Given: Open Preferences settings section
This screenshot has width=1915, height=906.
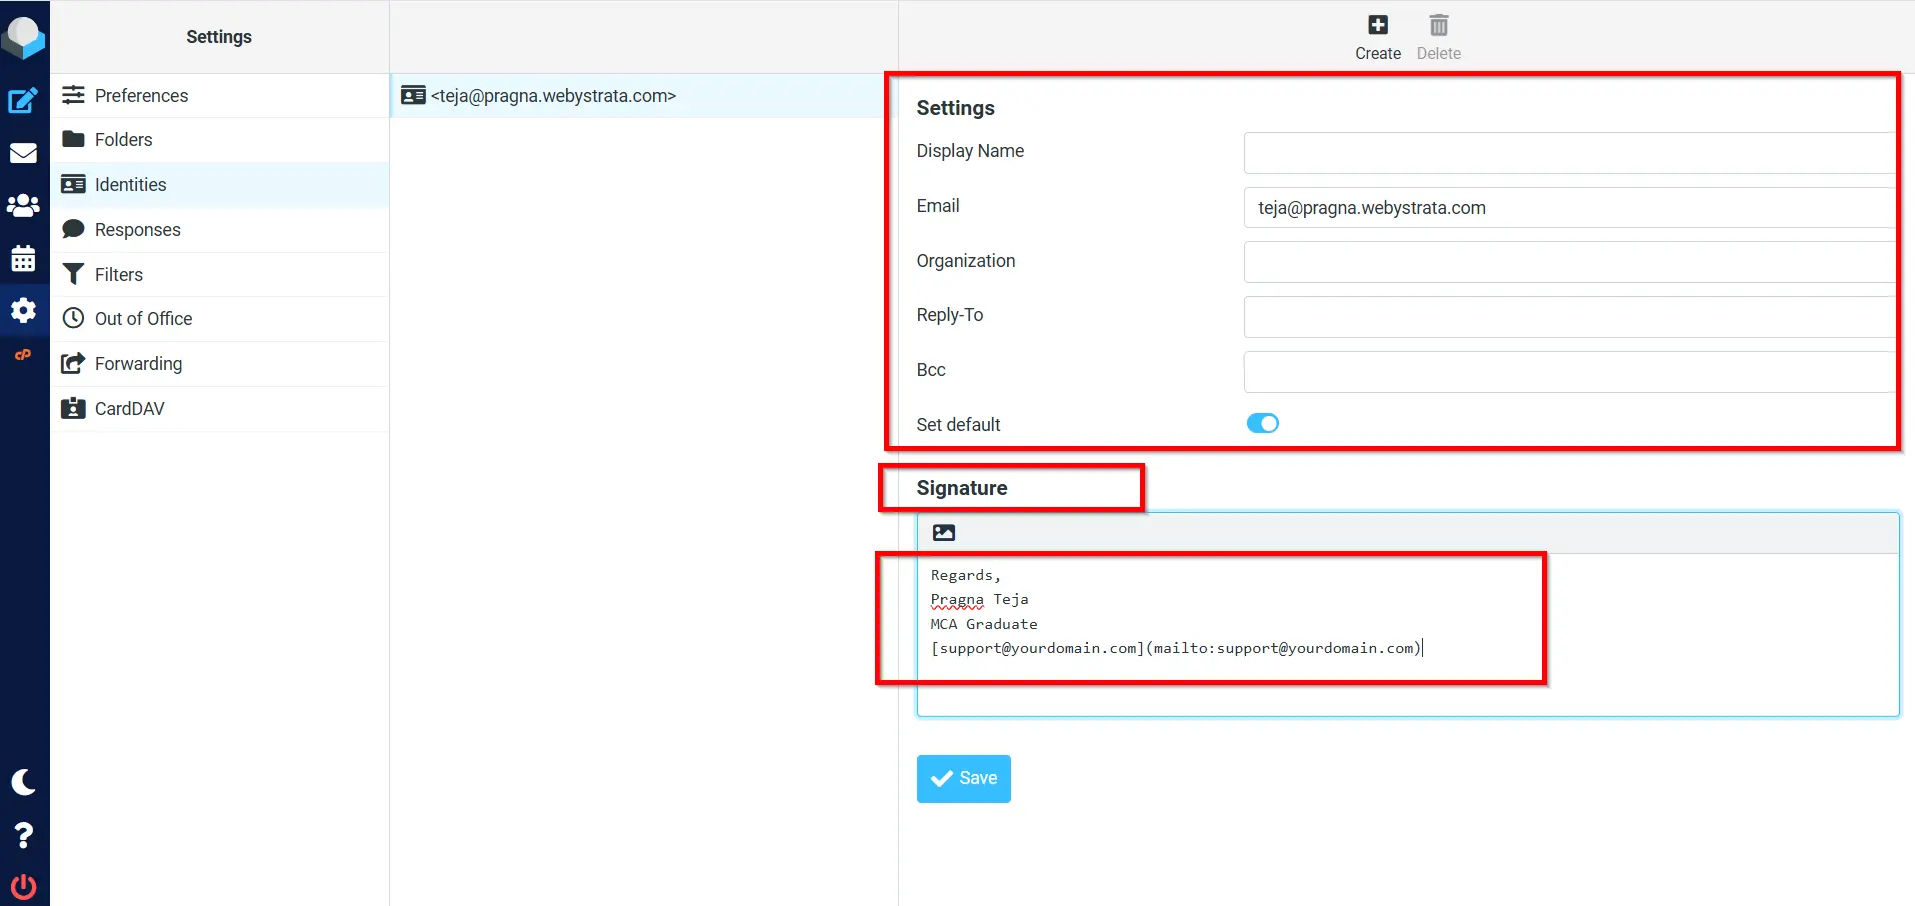Looking at the screenshot, I should [x=219, y=95].
